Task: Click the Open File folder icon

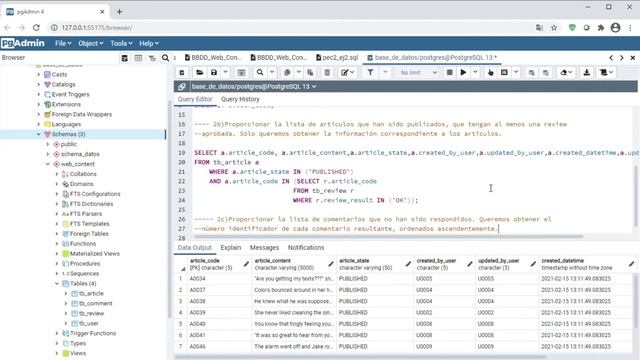Action: pyautogui.click(x=199, y=72)
